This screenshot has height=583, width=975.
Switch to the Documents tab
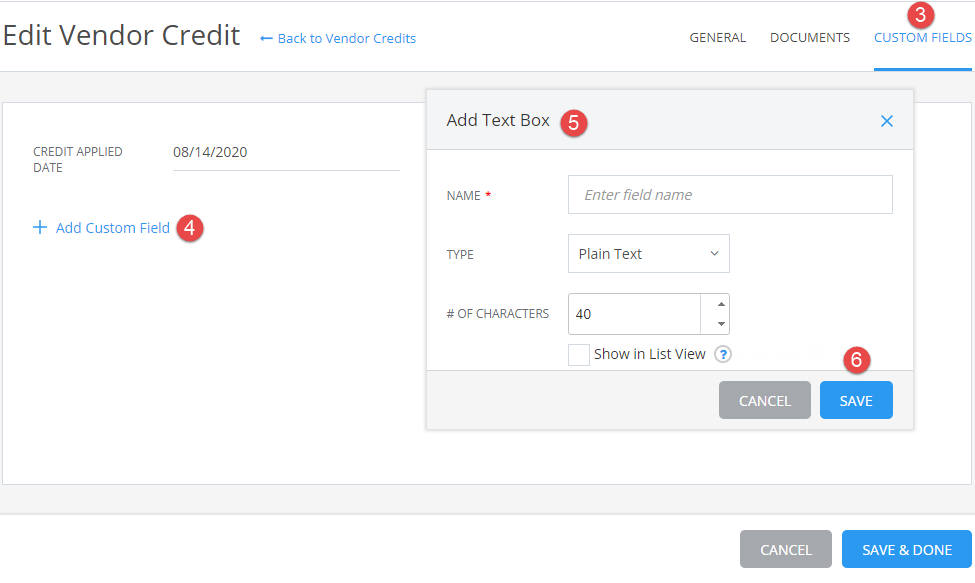[810, 38]
